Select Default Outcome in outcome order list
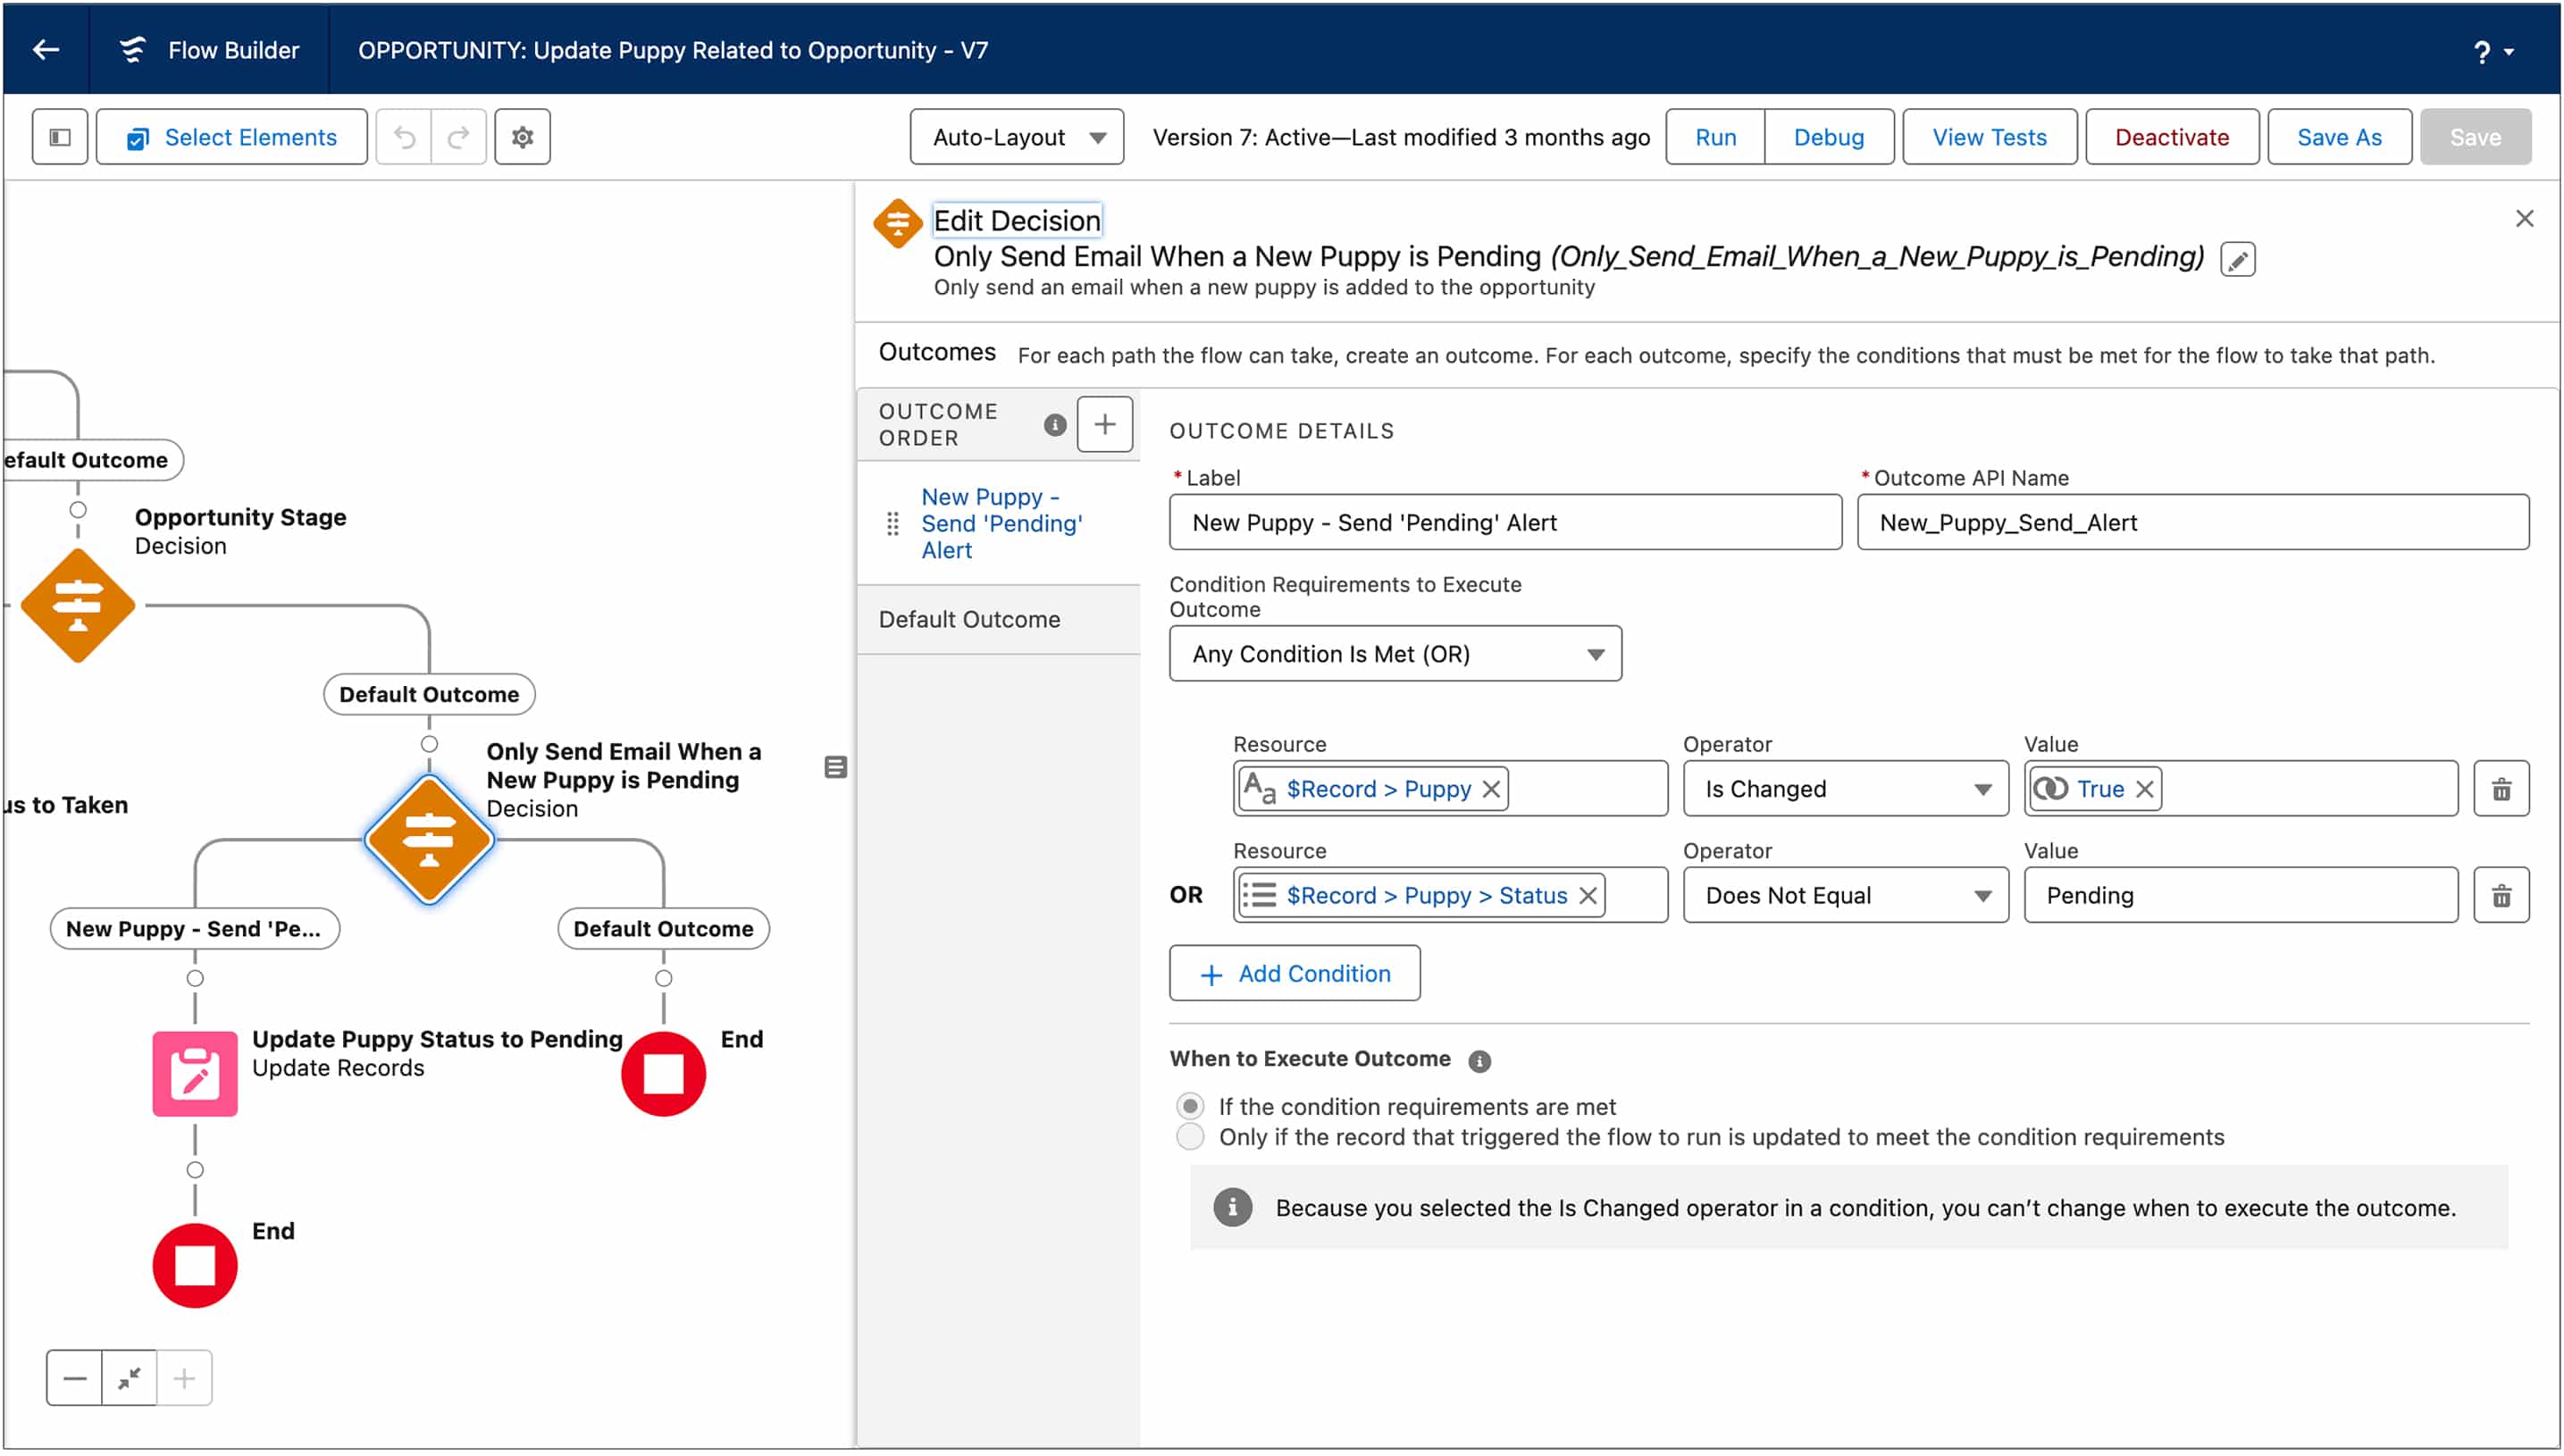The width and height of the screenshot is (2564, 1456). click(998, 619)
